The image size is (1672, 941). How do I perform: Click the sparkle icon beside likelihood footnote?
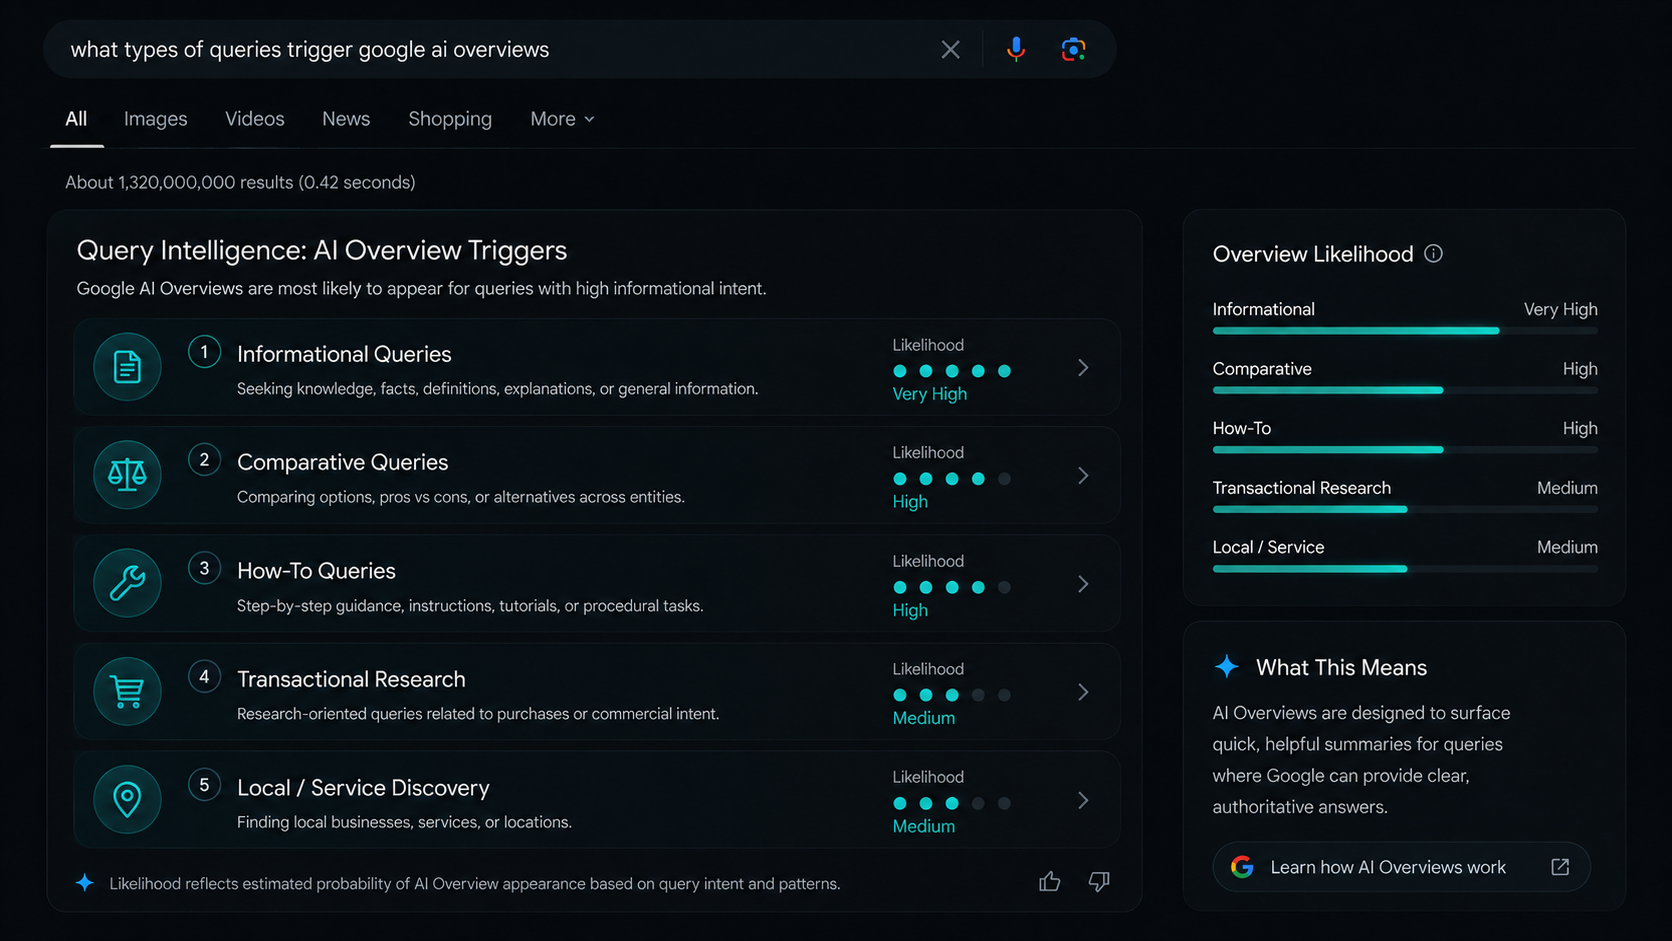[85, 883]
